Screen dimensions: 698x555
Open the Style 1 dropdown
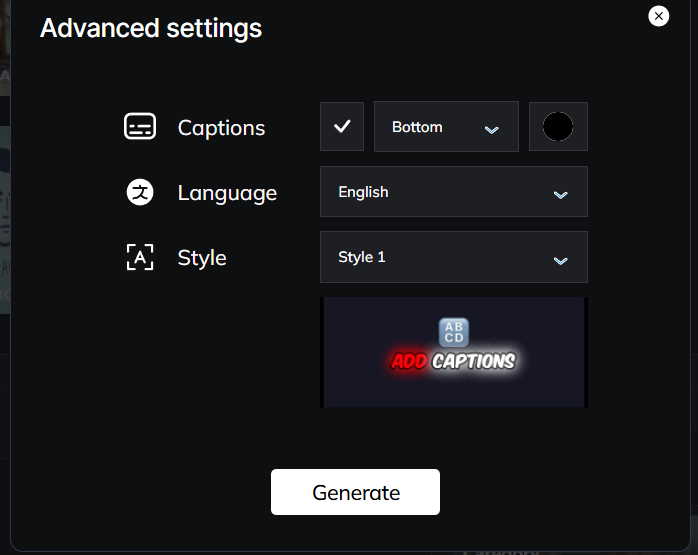coord(454,257)
